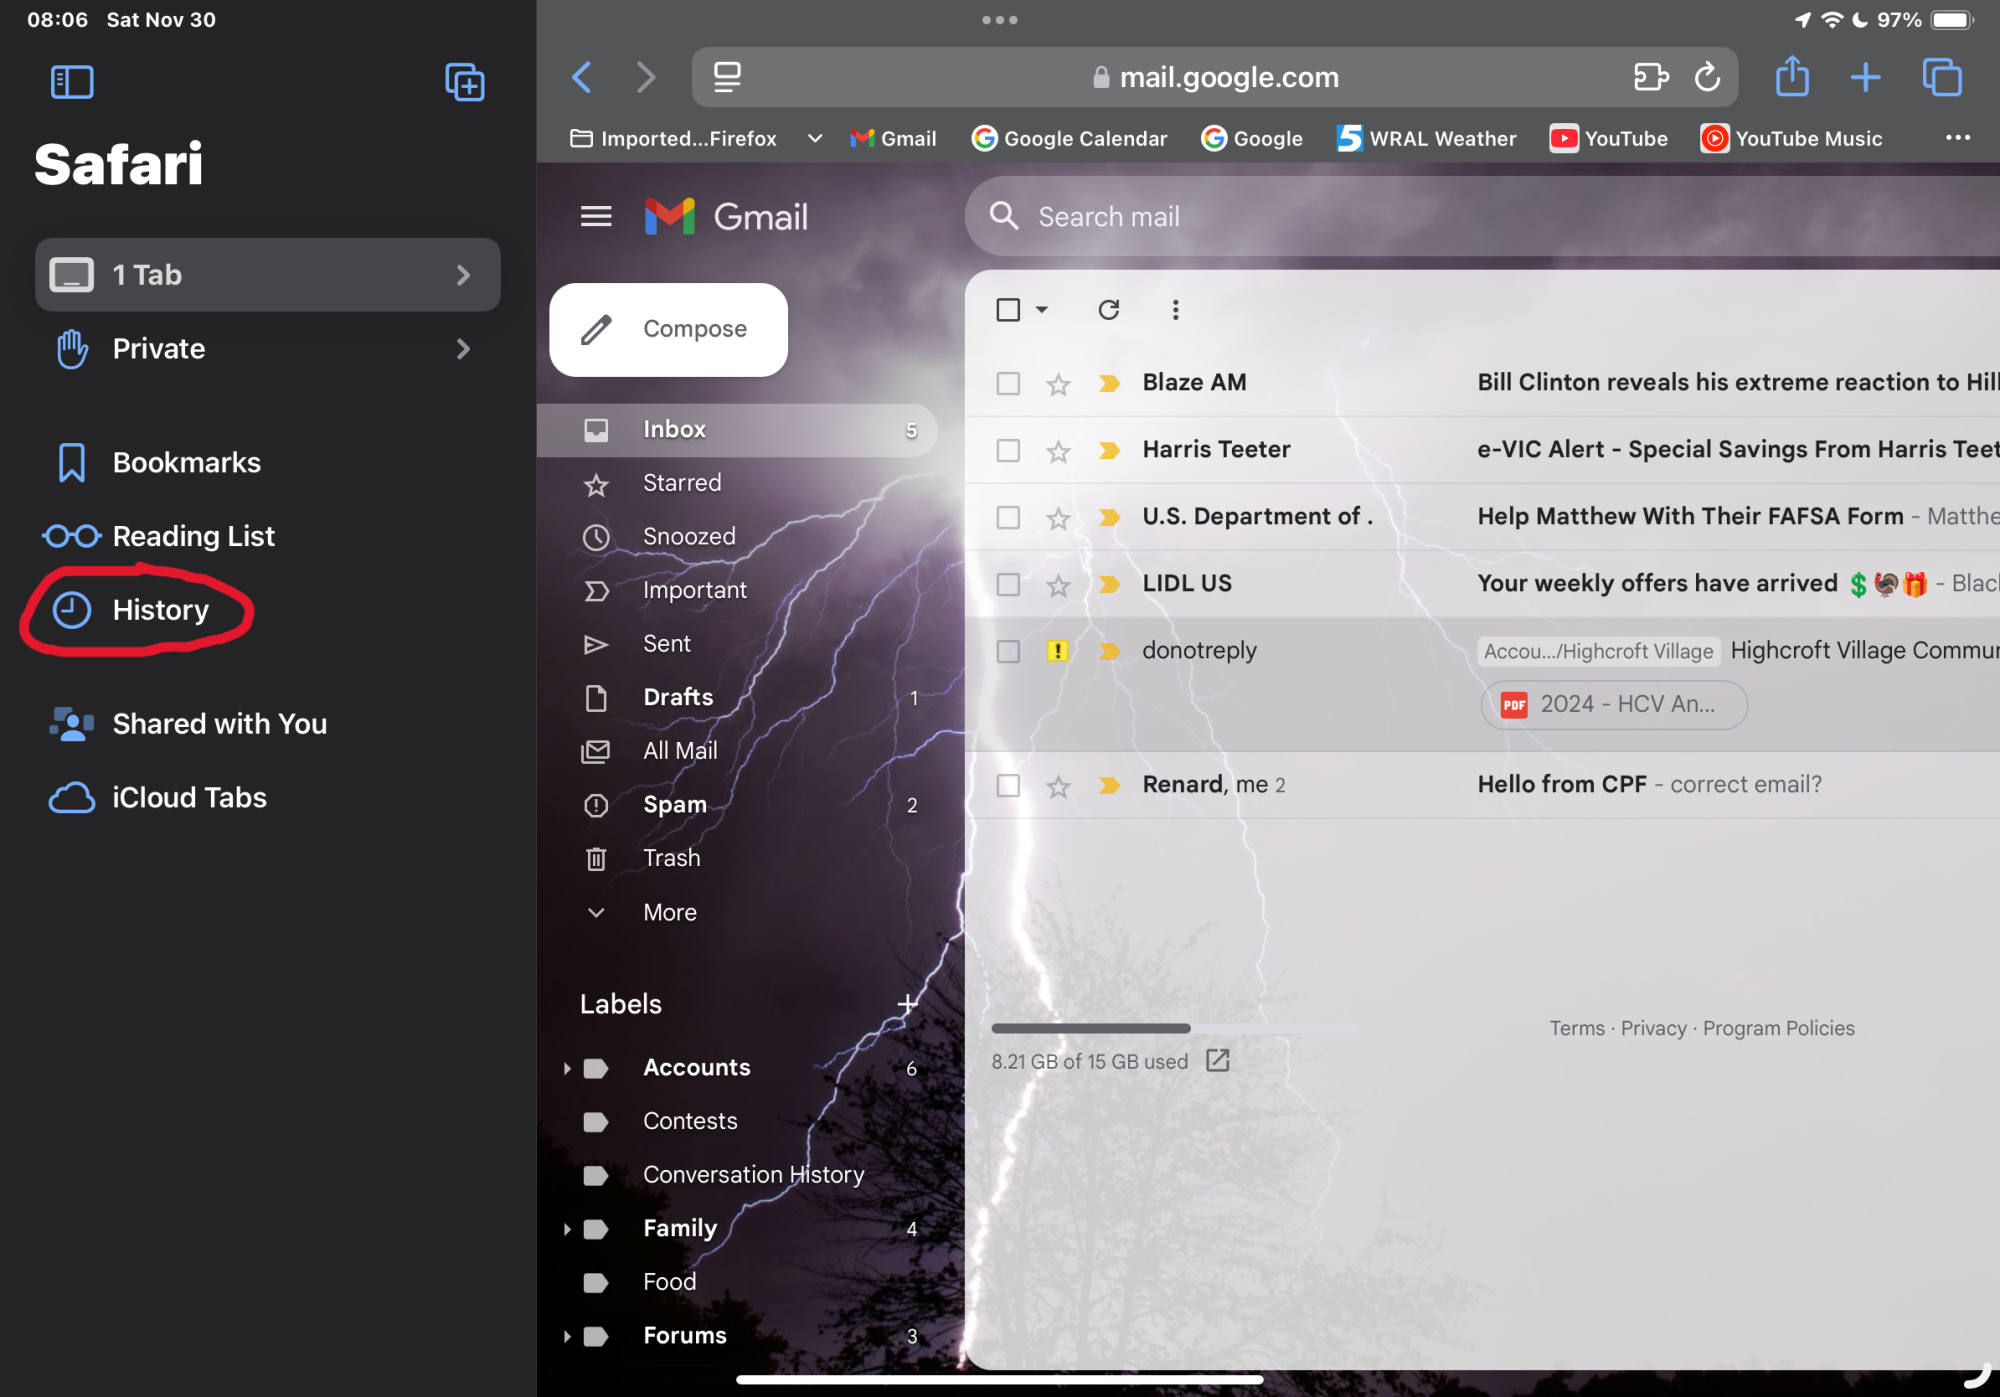2000x1397 pixels.
Task: Open the Privacy link in footer
Action: 1653,1028
